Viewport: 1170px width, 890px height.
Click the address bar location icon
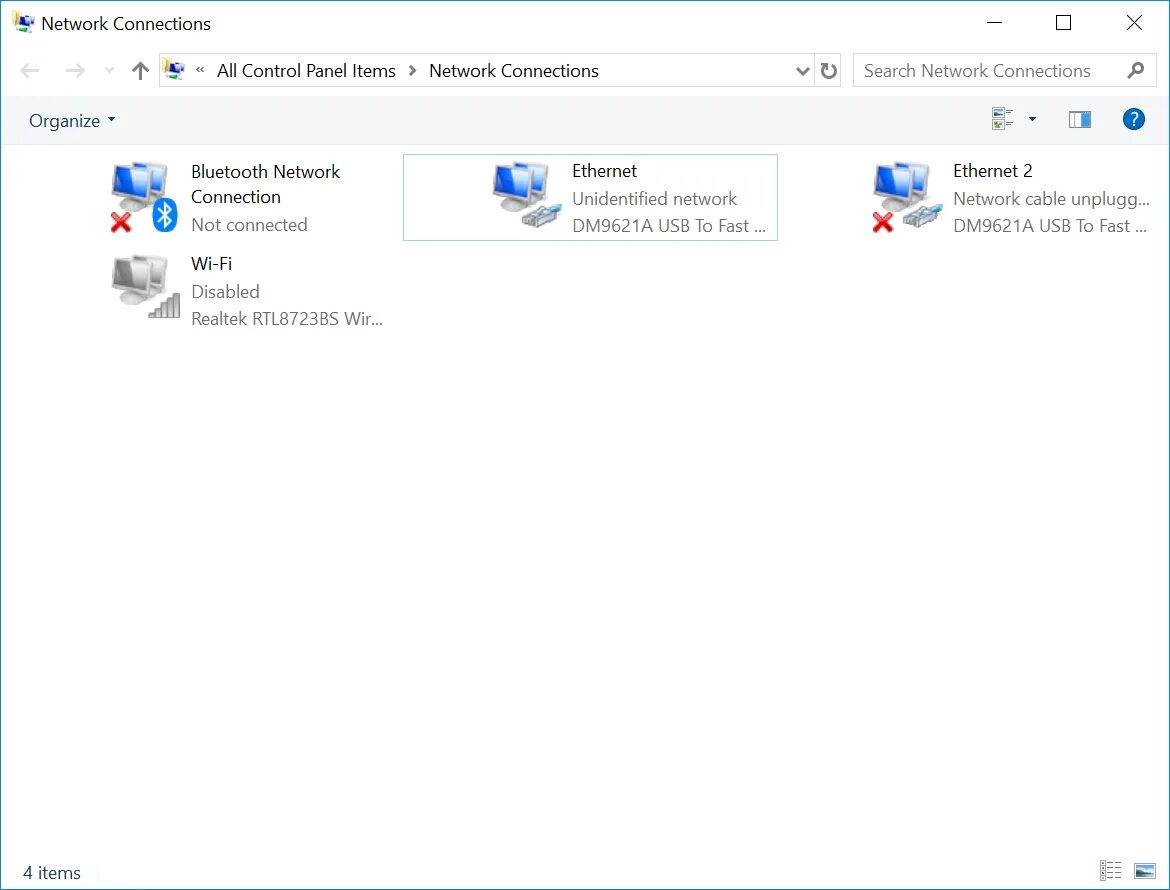coord(174,70)
